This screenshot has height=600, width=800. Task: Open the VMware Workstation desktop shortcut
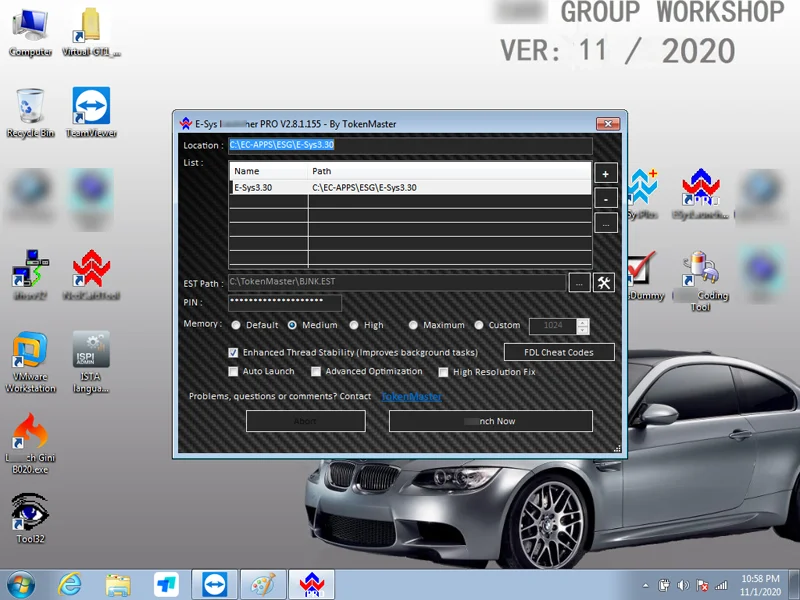(30, 362)
